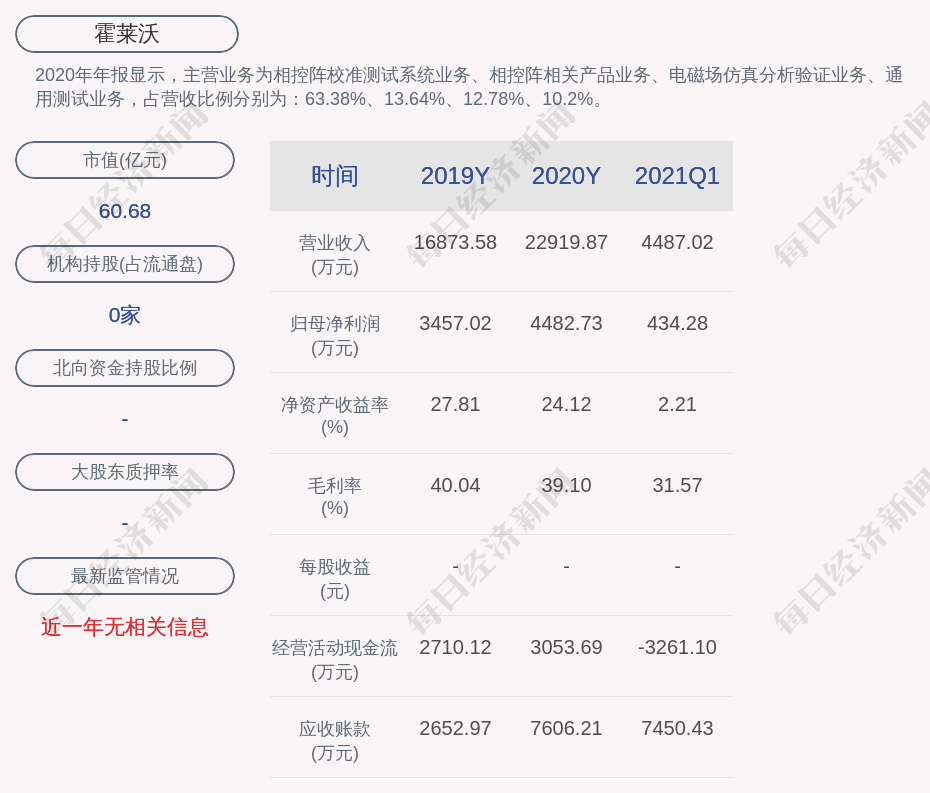This screenshot has height=793, width=930.
Task: Select the gross margin value 40.04
Action: click(x=455, y=486)
